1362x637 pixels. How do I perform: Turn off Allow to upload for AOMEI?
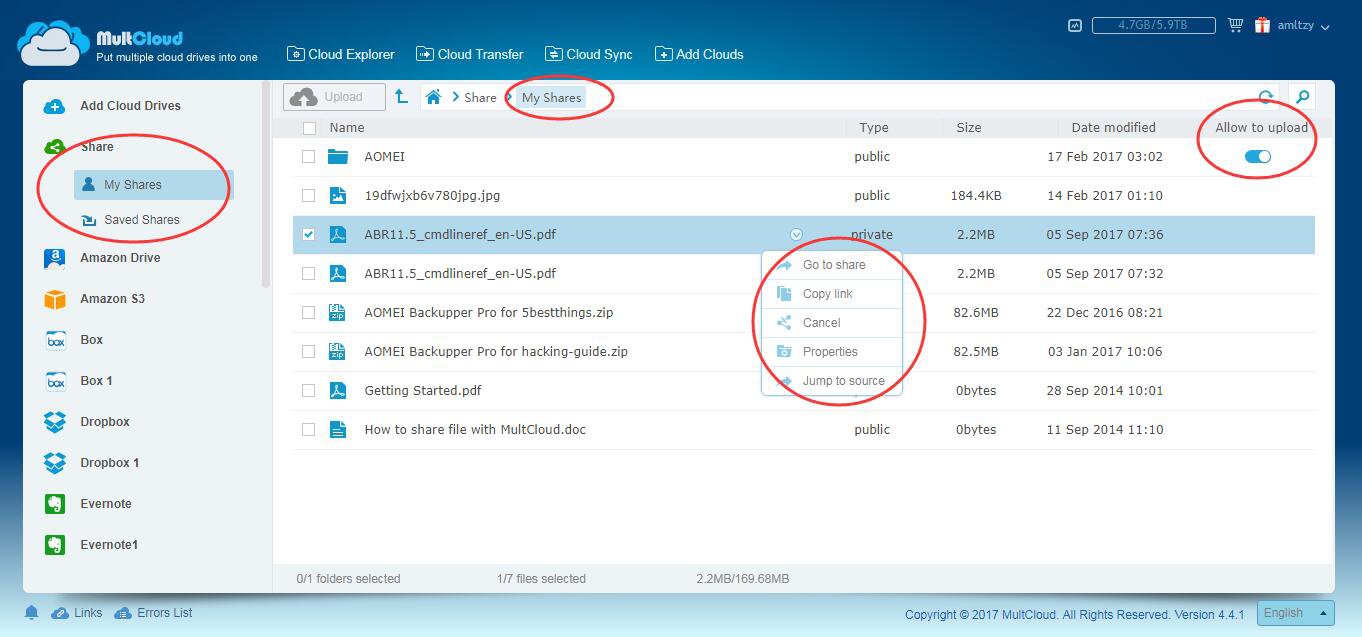click(1257, 156)
